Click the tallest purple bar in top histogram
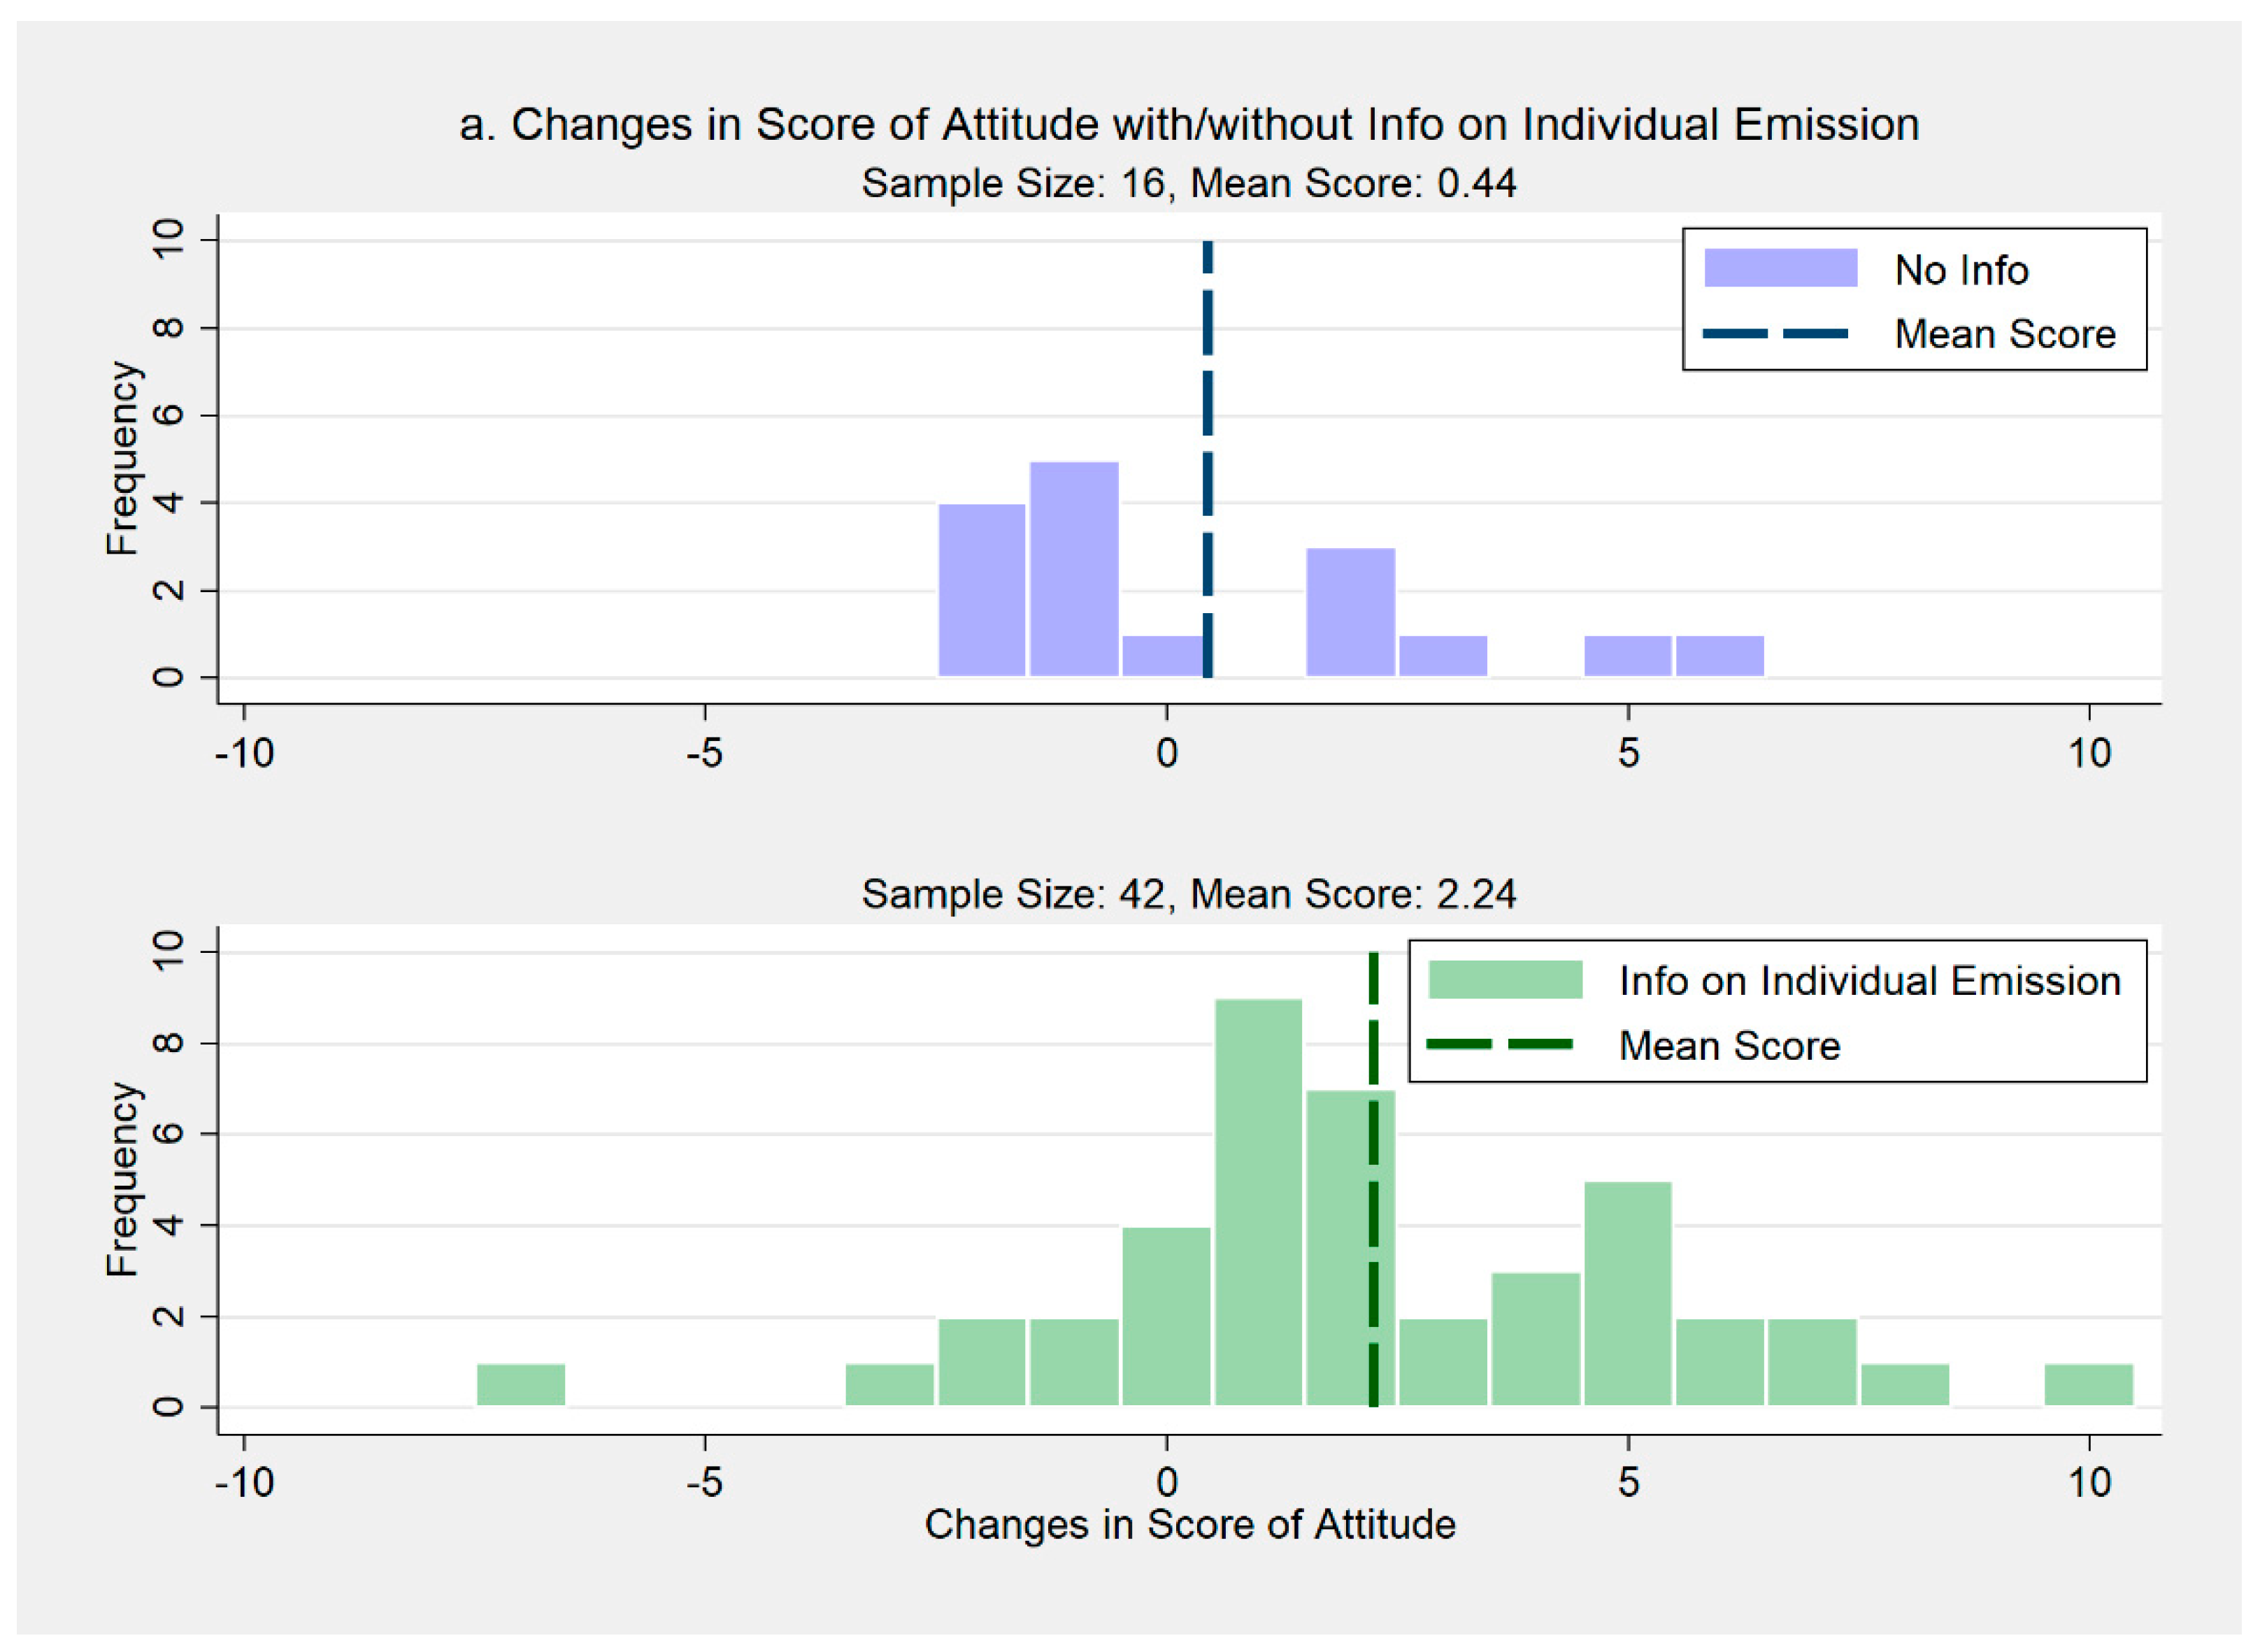 1074,569
